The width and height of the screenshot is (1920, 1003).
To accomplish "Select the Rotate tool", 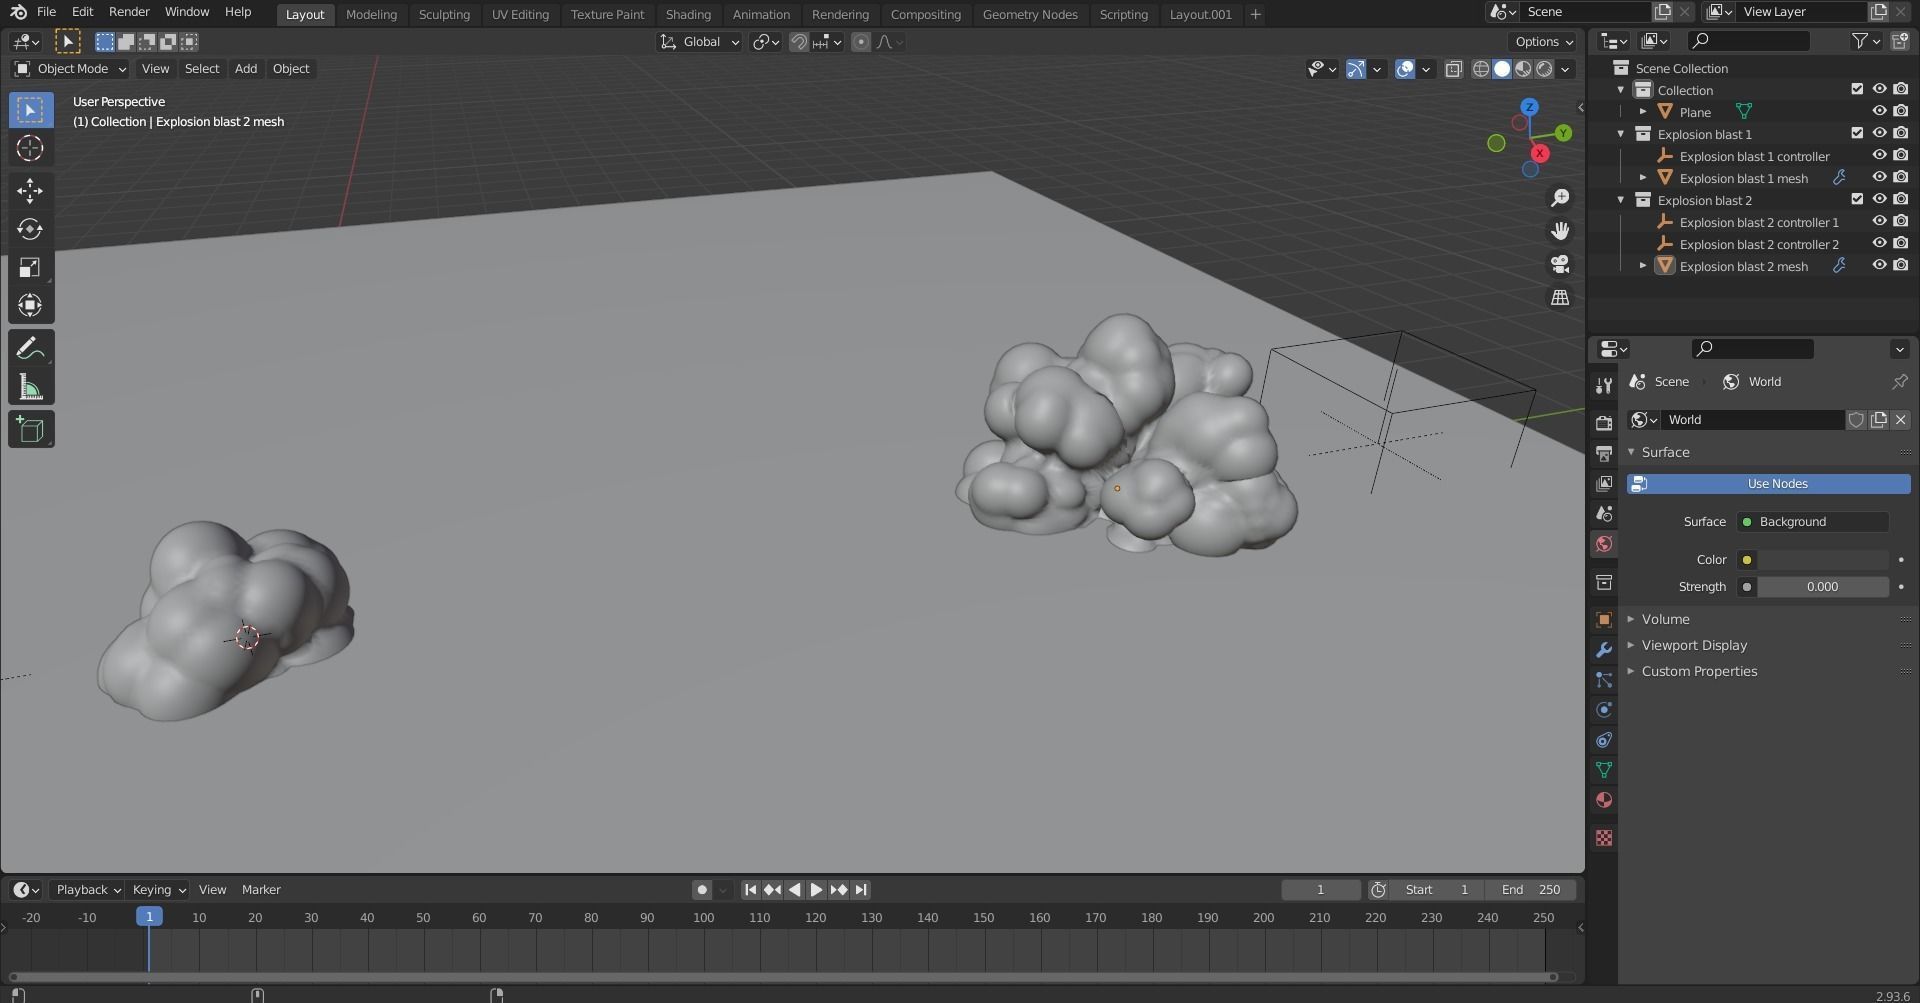I will pyautogui.click(x=30, y=229).
